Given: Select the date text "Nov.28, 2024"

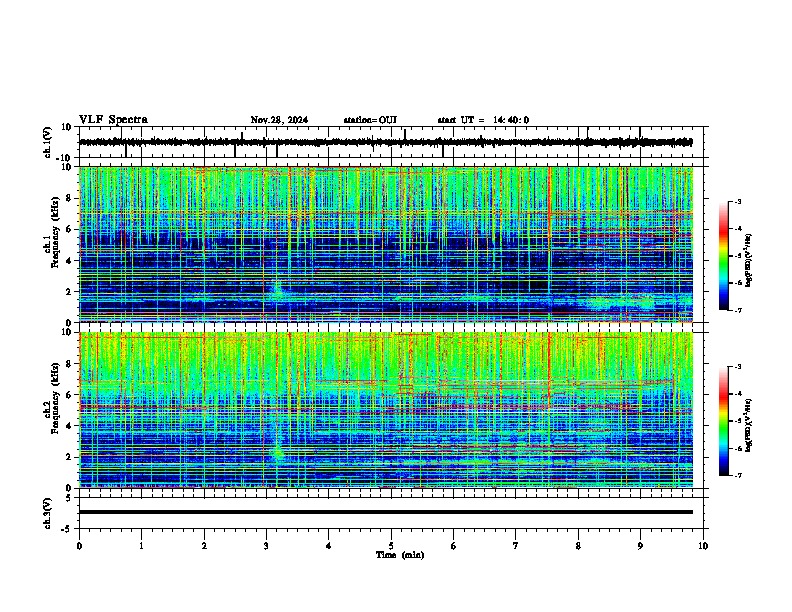Looking at the screenshot, I should pos(279,120).
